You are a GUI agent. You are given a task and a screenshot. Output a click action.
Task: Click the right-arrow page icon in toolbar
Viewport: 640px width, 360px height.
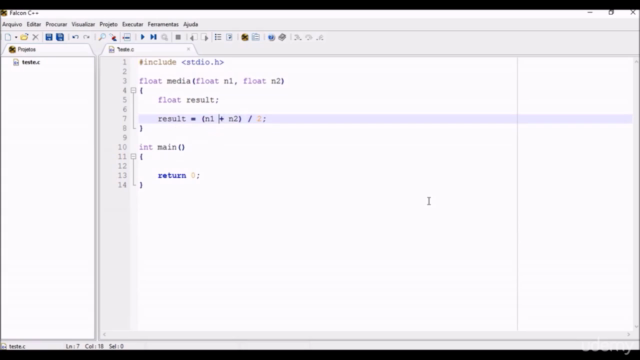(204, 37)
